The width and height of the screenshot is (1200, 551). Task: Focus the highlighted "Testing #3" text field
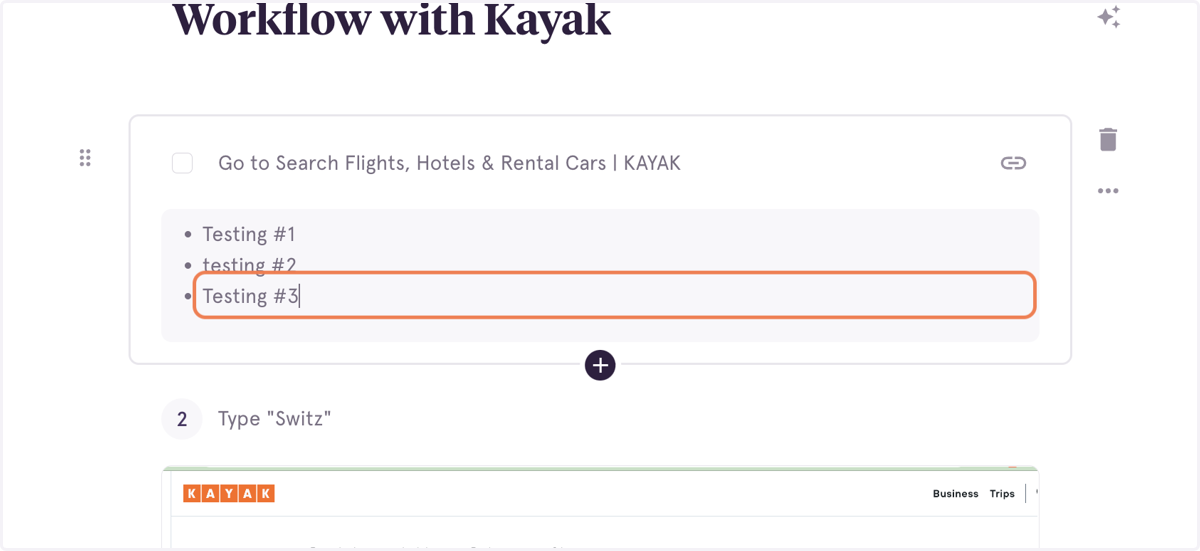coord(614,296)
